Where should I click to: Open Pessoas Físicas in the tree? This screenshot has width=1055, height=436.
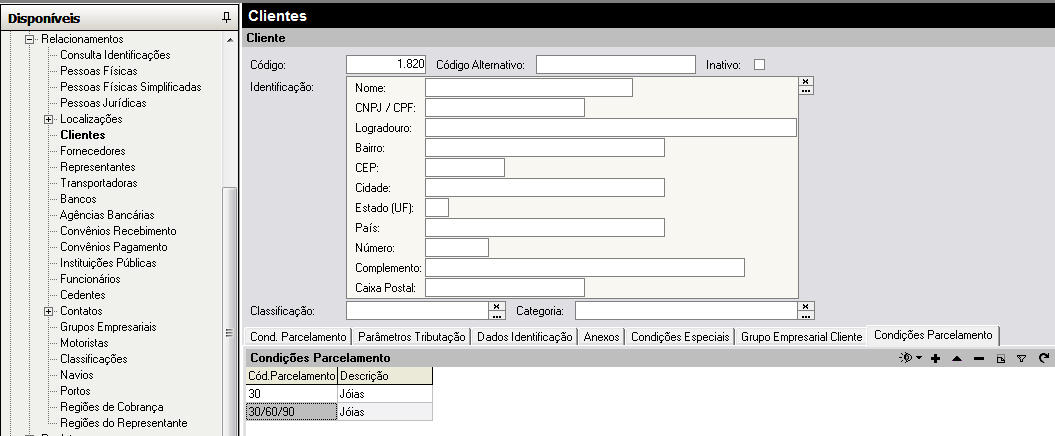pyautogui.click(x=98, y=71)
